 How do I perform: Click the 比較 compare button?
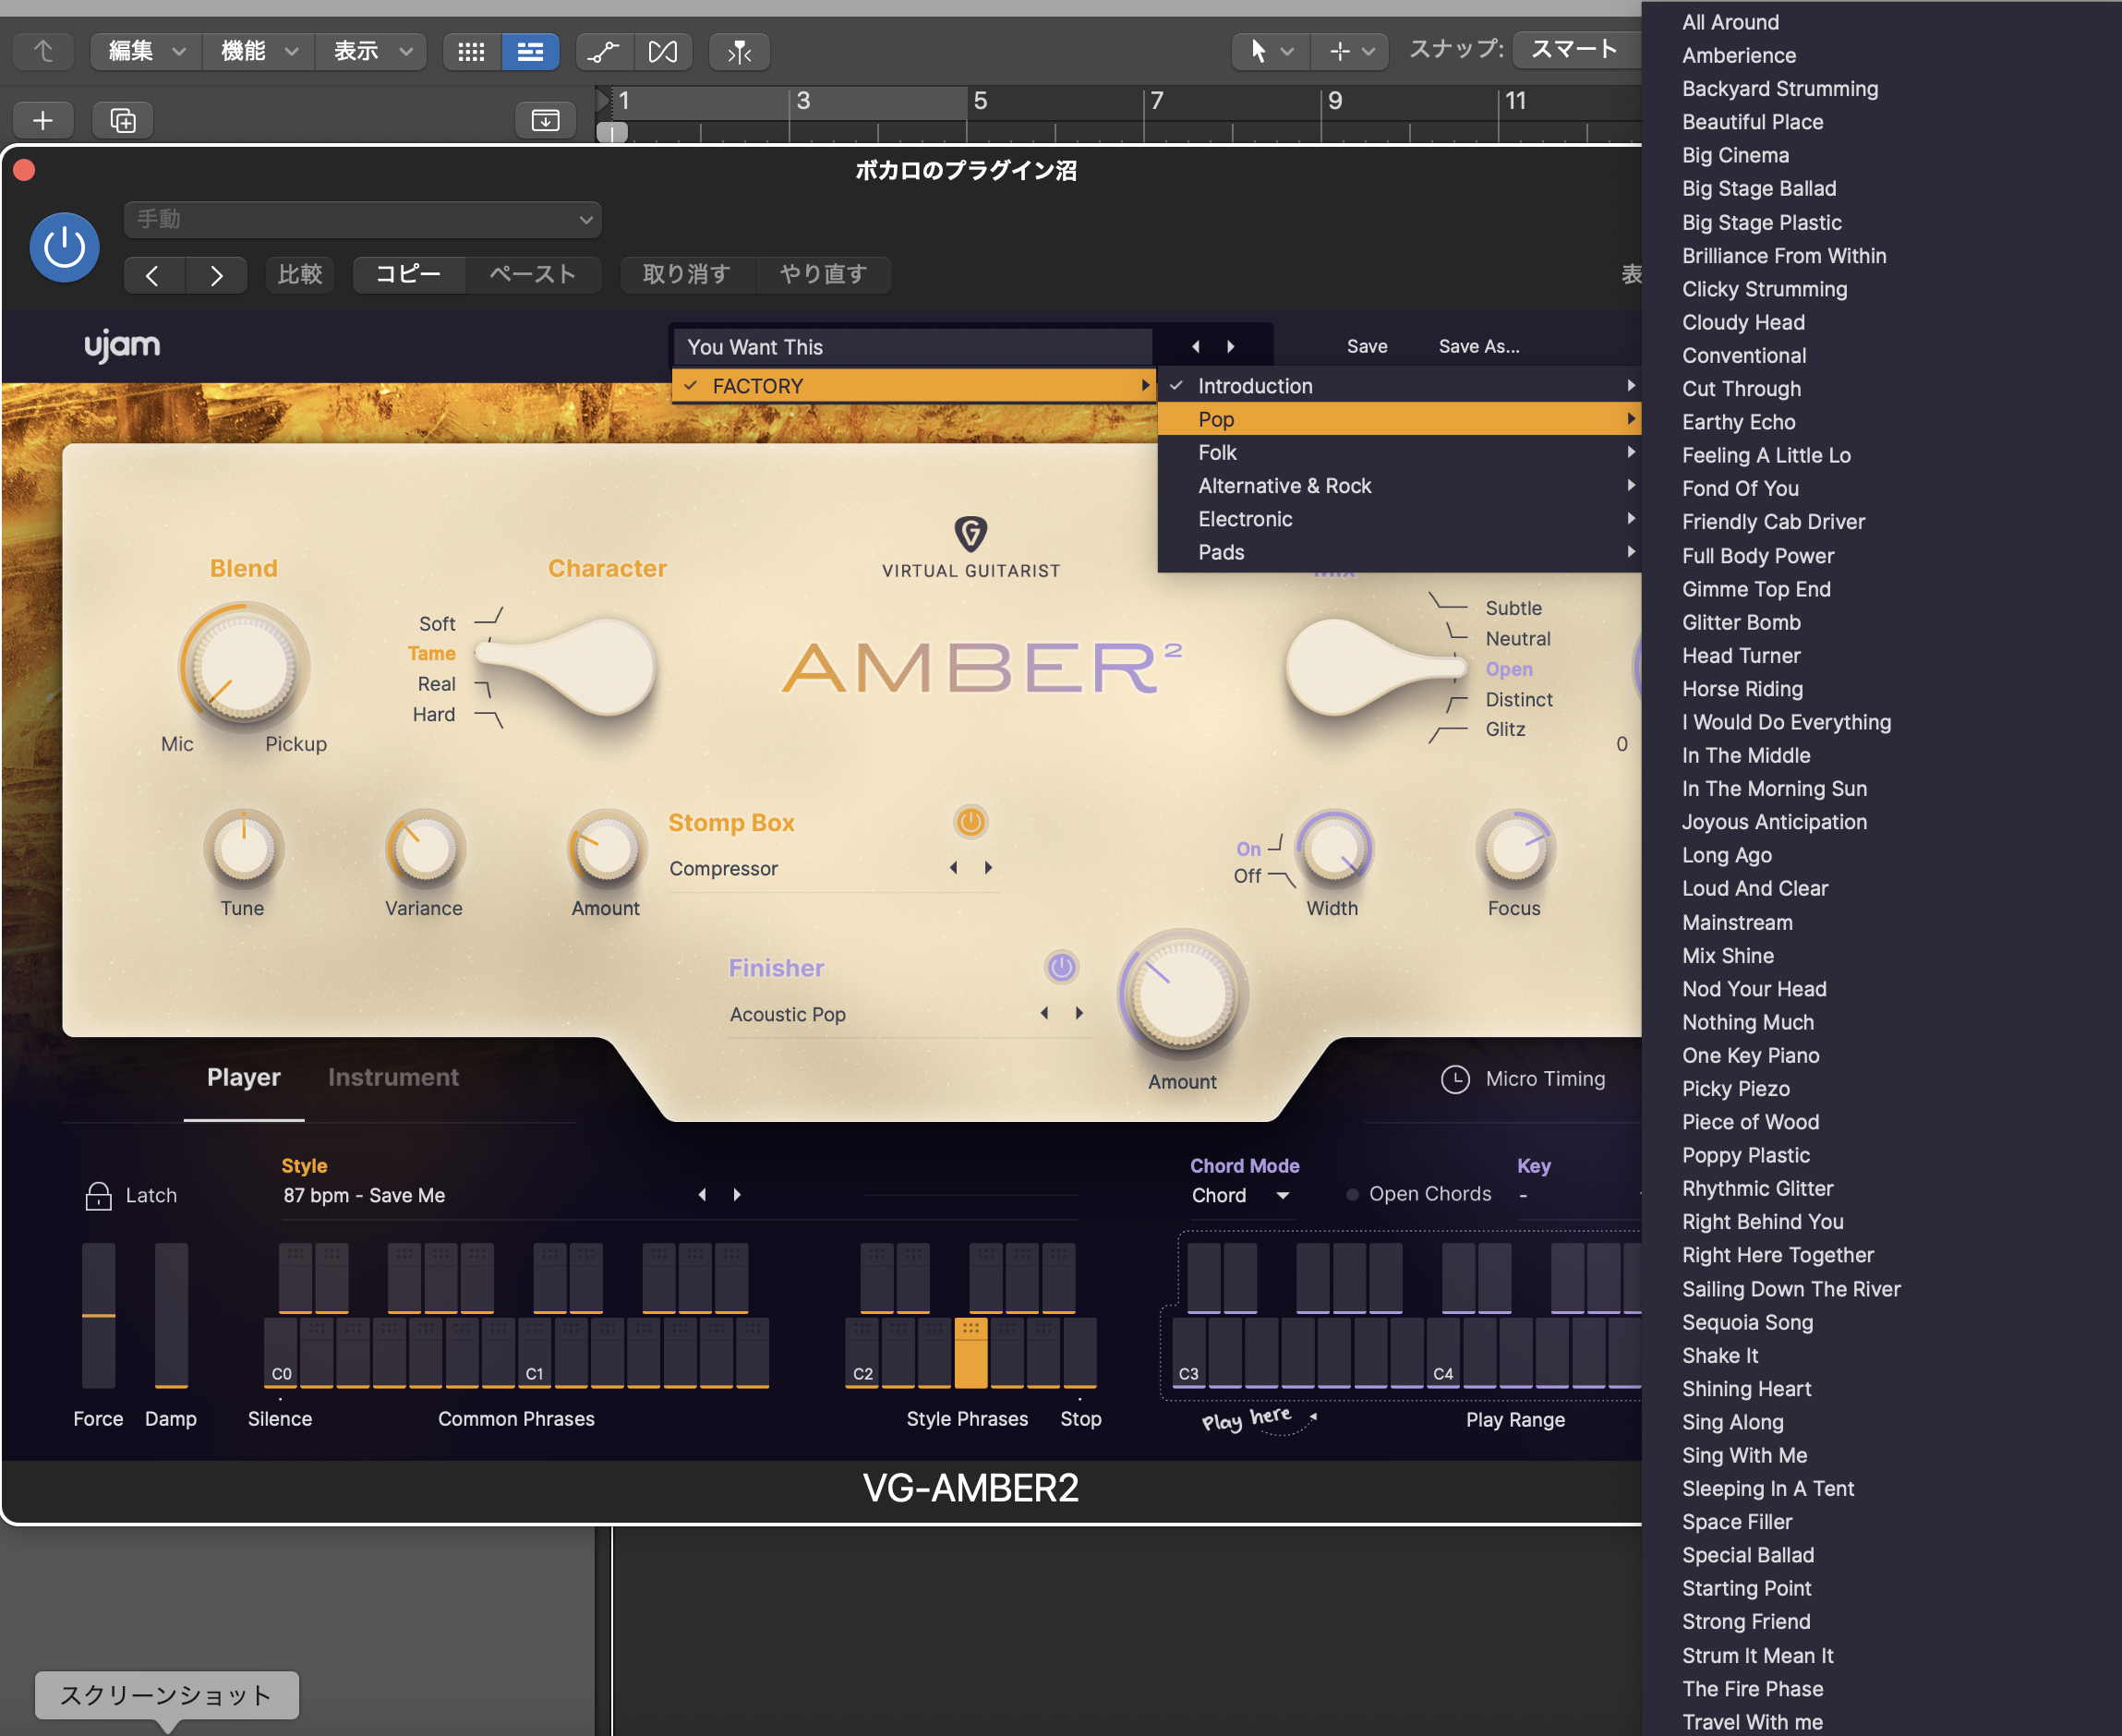pos(300,275)
